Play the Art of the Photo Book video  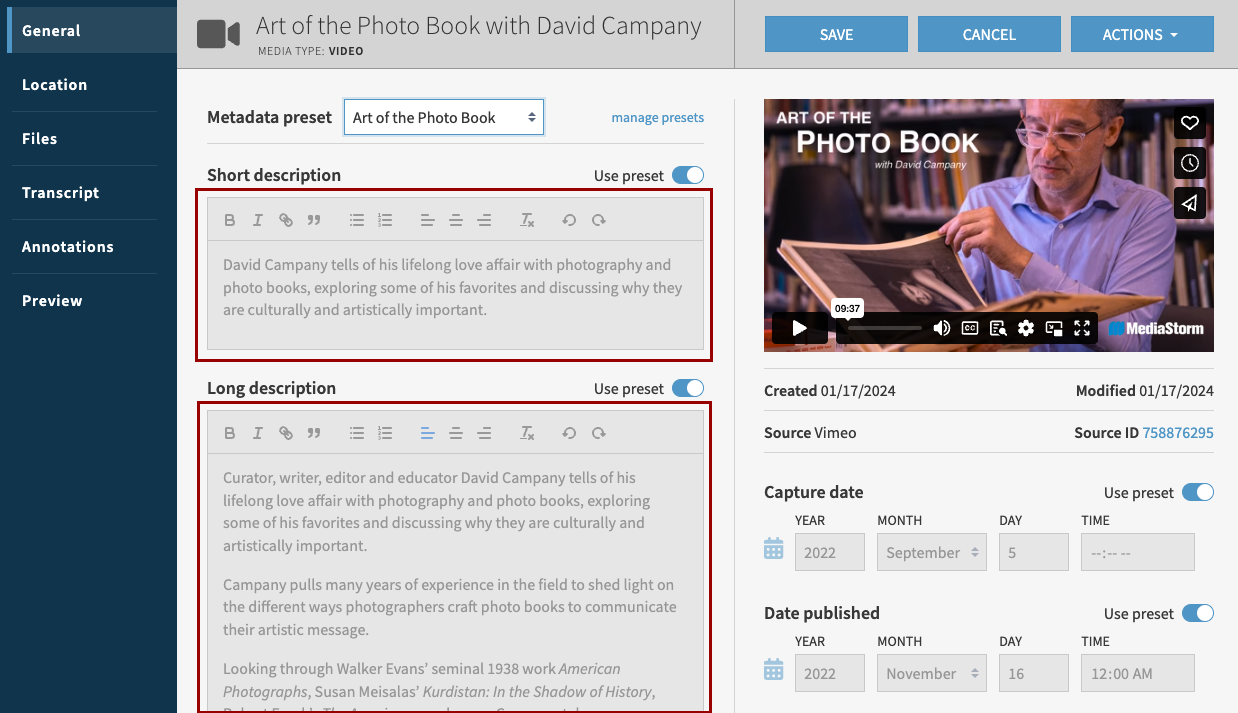pos(799,328)
